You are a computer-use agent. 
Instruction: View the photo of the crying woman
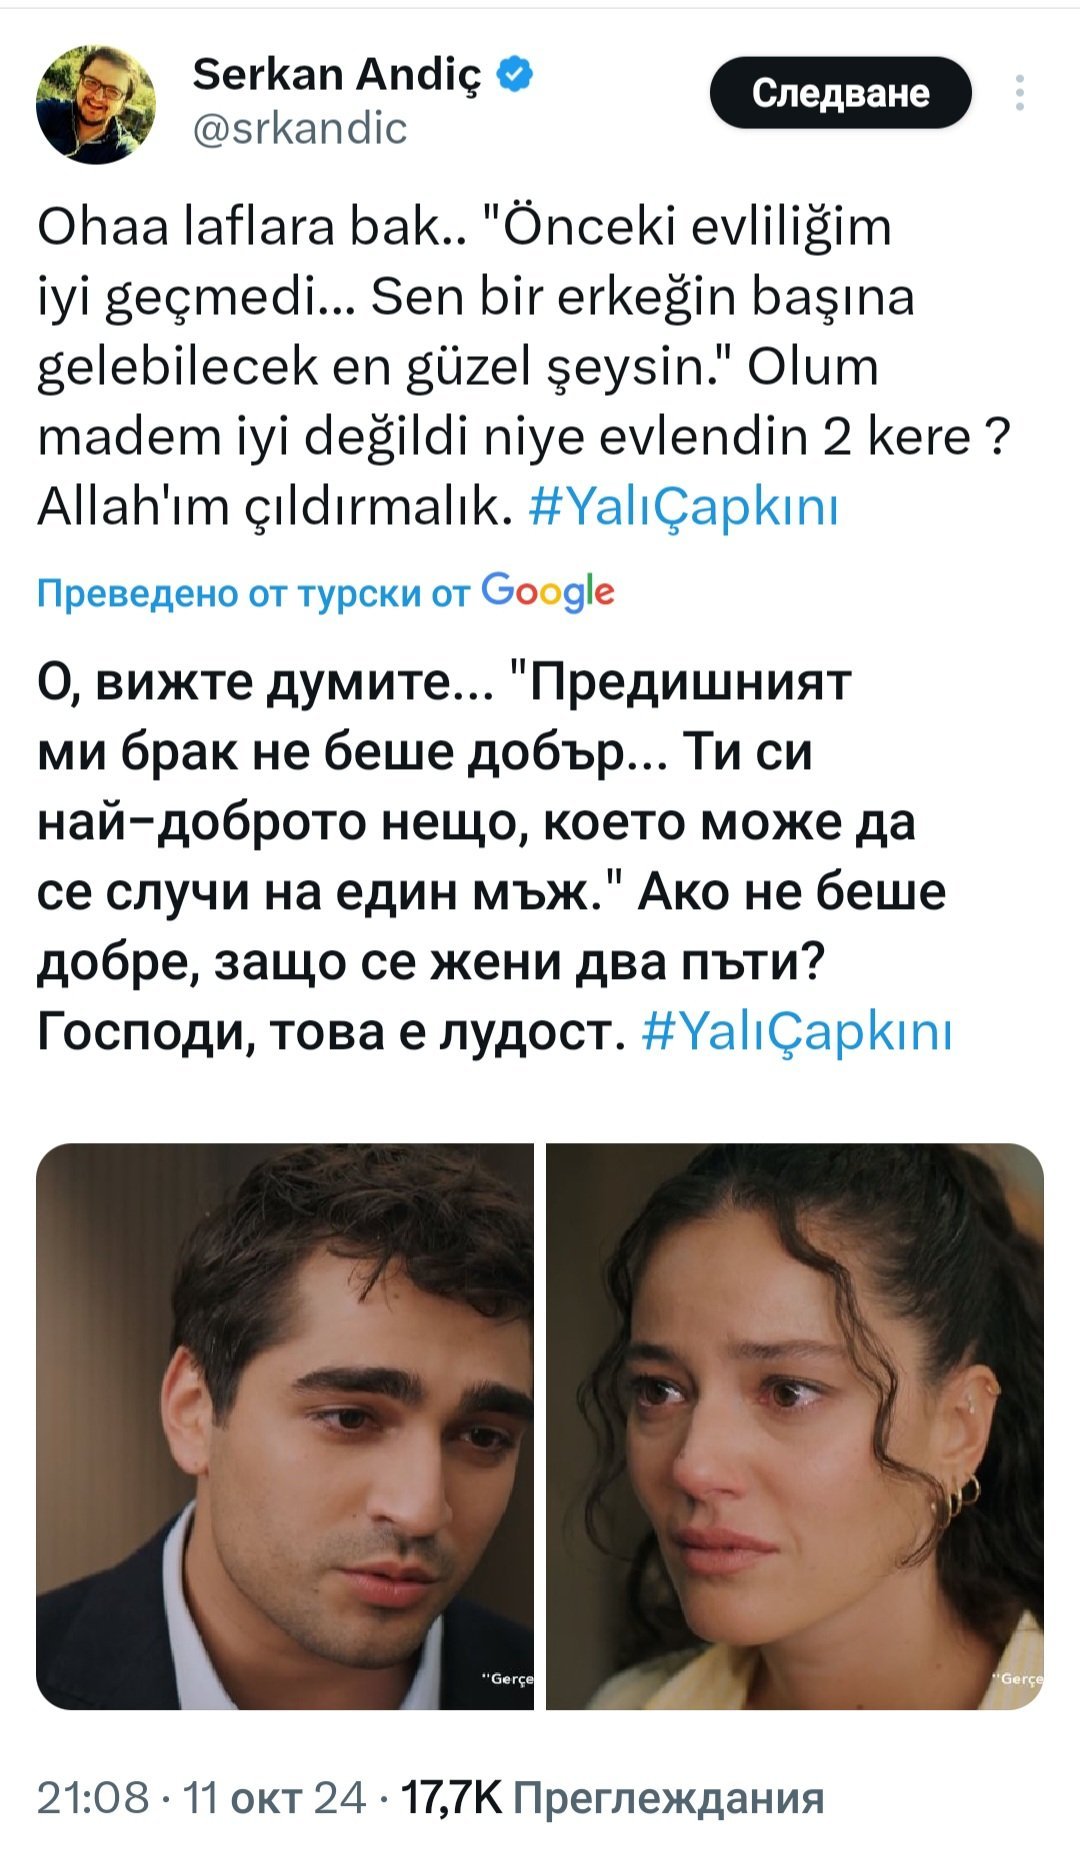tap(795, 1426)
